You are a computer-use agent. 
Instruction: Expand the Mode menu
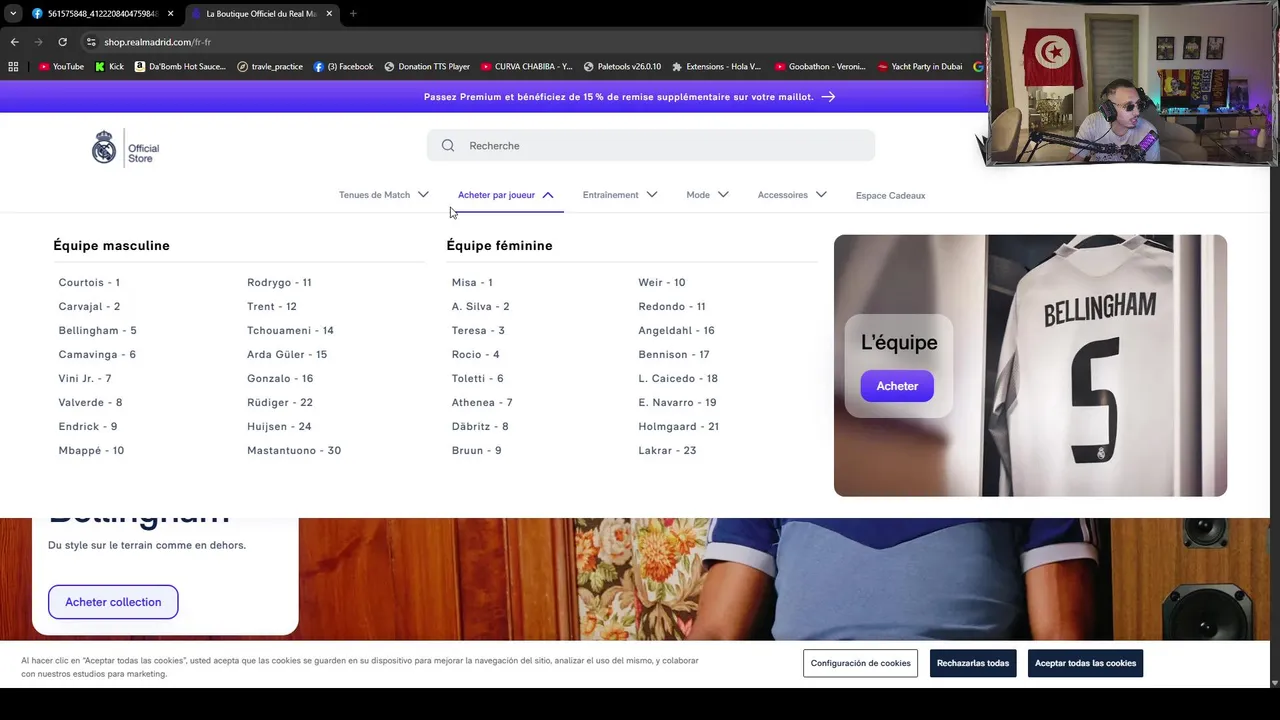tap(708, 195)
